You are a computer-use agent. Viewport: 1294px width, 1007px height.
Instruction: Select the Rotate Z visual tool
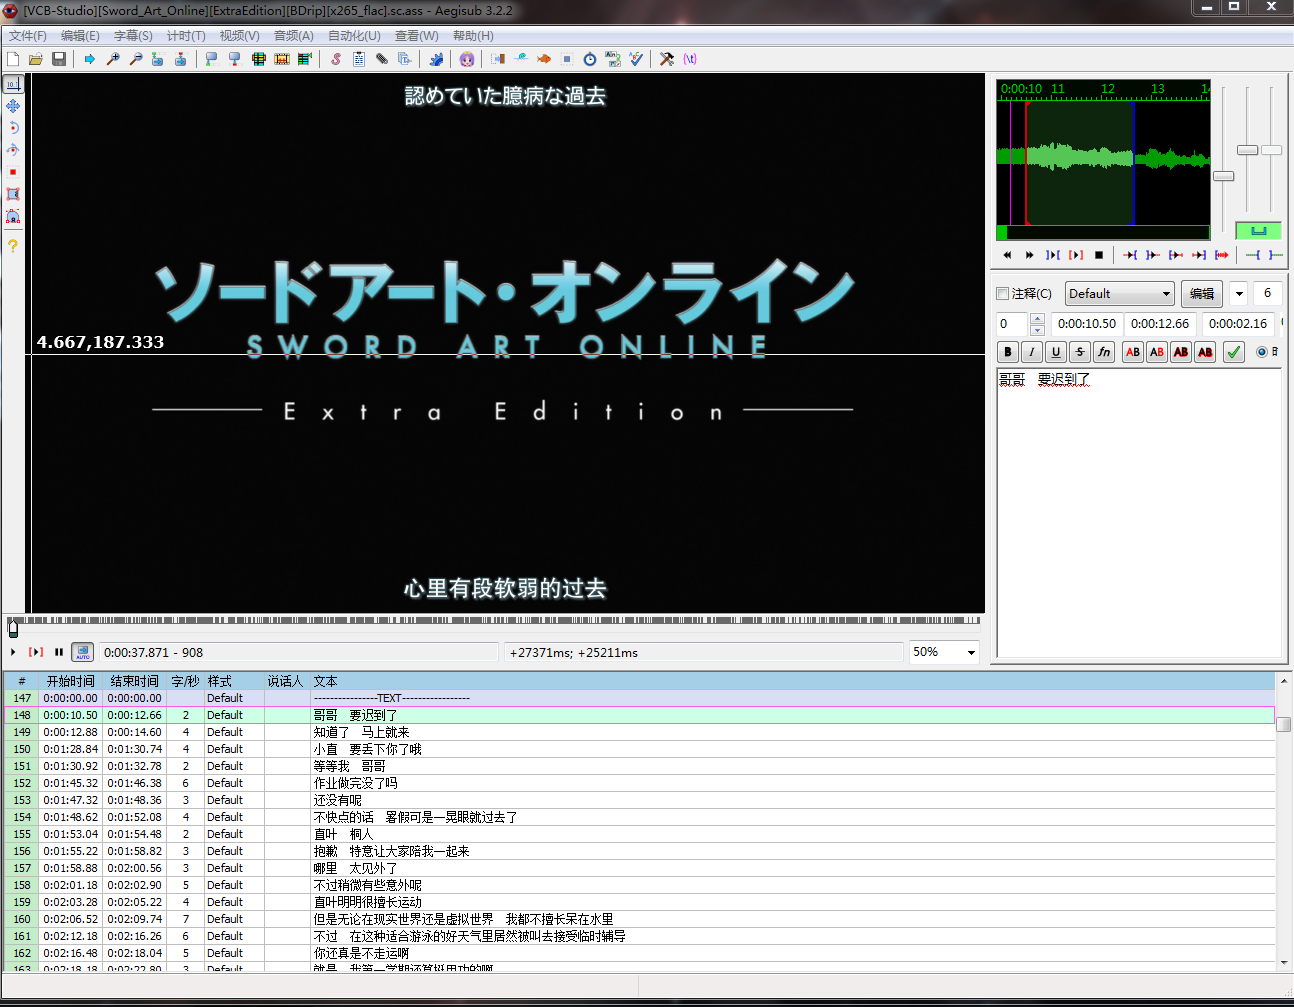[x=13, y=128]
